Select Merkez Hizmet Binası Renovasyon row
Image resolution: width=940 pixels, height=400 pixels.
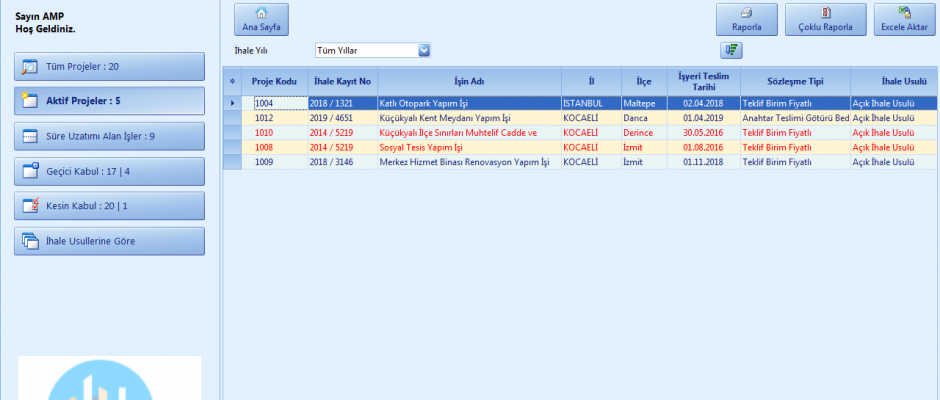464,162
